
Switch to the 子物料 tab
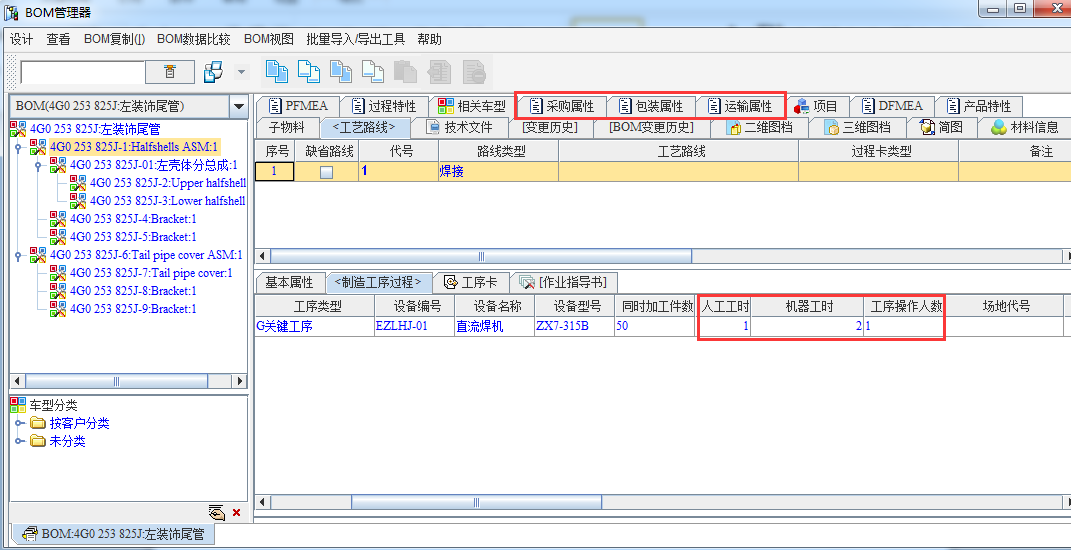[286, 127]
